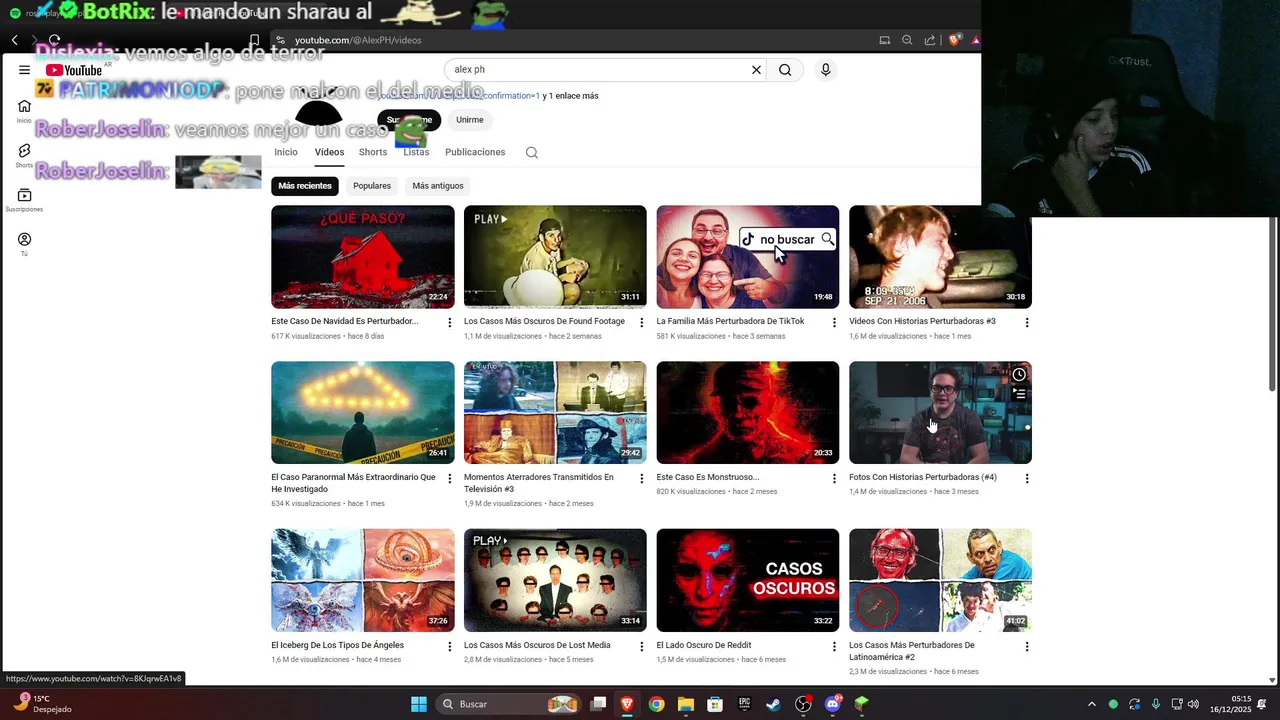Image resolution: width=1280 pixels, height=720 pixels.
Task: Bookmark this page in browser toolbar
Action: click(x=254, y=40)
